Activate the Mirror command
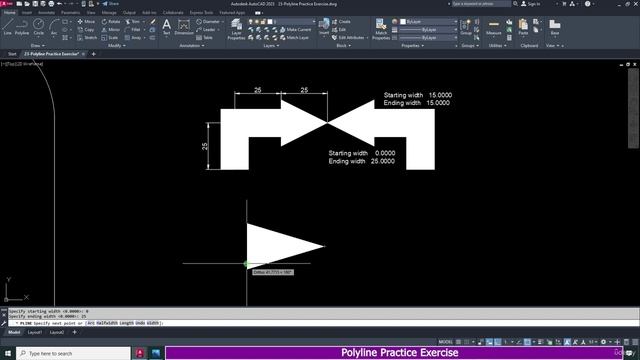The width and height of the screenshot is (640, 360). click(111, 29)
